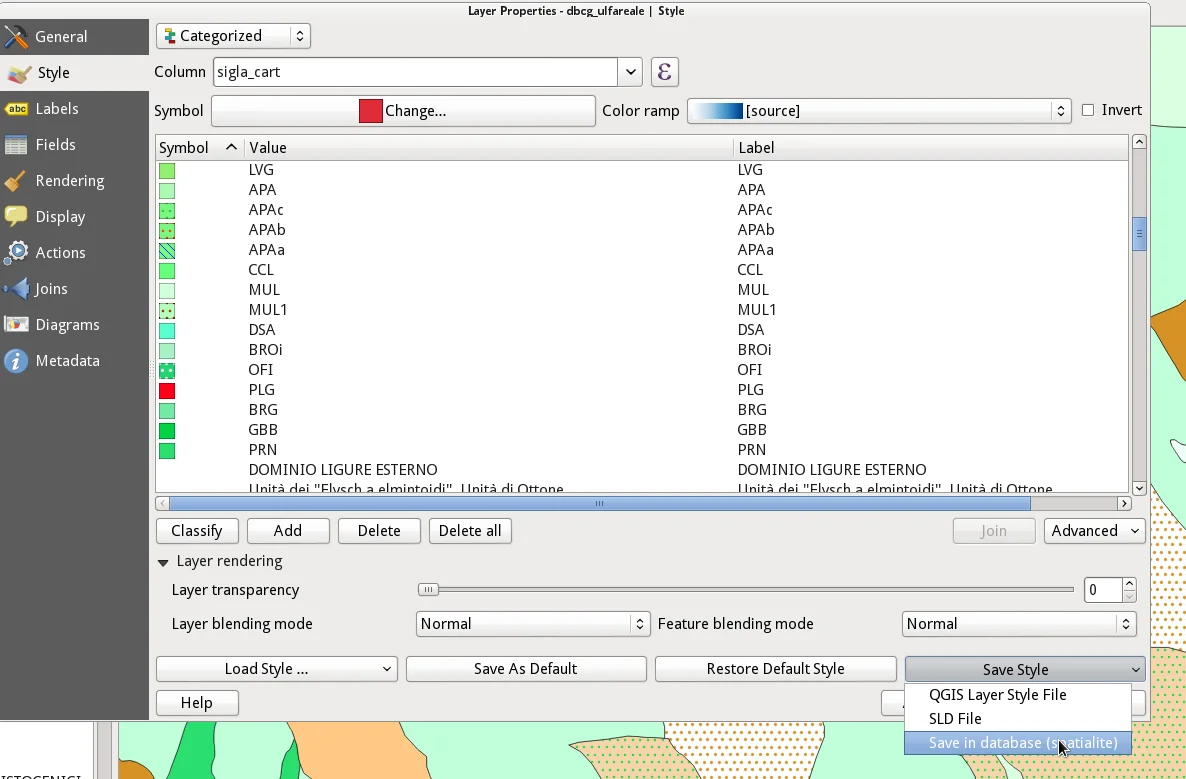This screenshot has width=1186, height=779.
Task: Switch to the Rendering brush icon
Action: point(16,181)
